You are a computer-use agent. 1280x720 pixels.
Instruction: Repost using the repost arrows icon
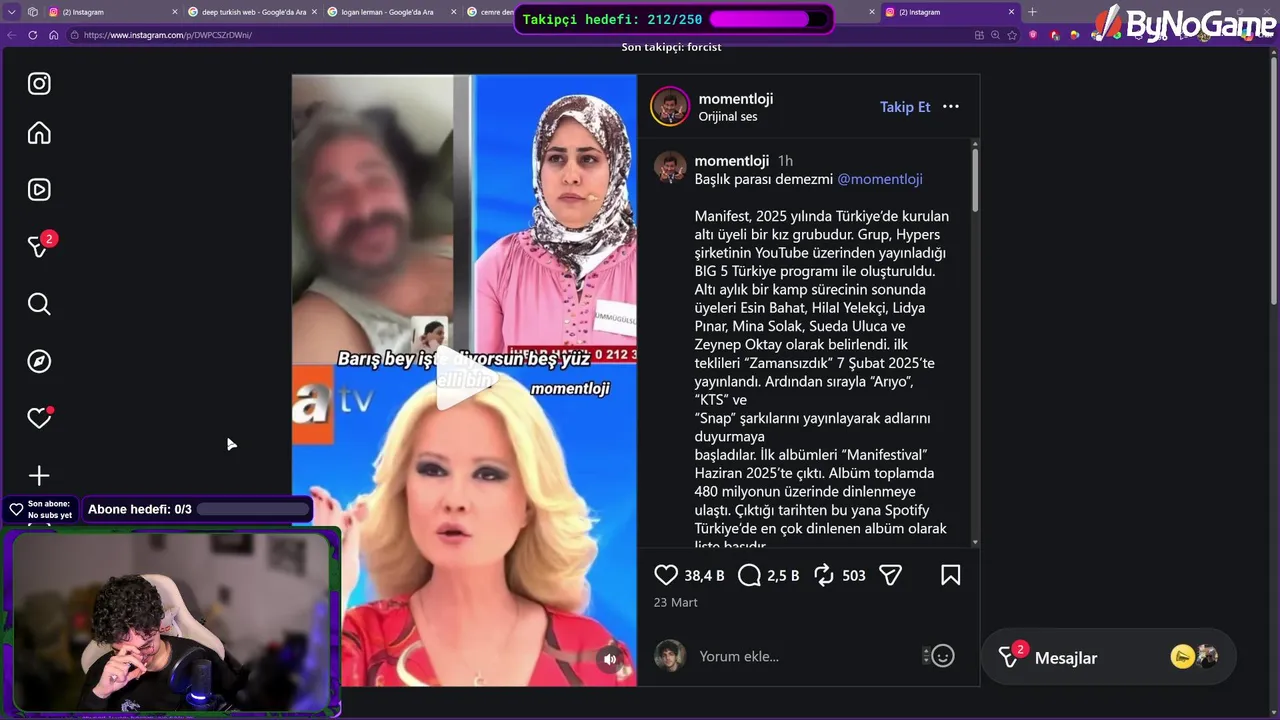(824, 575)
